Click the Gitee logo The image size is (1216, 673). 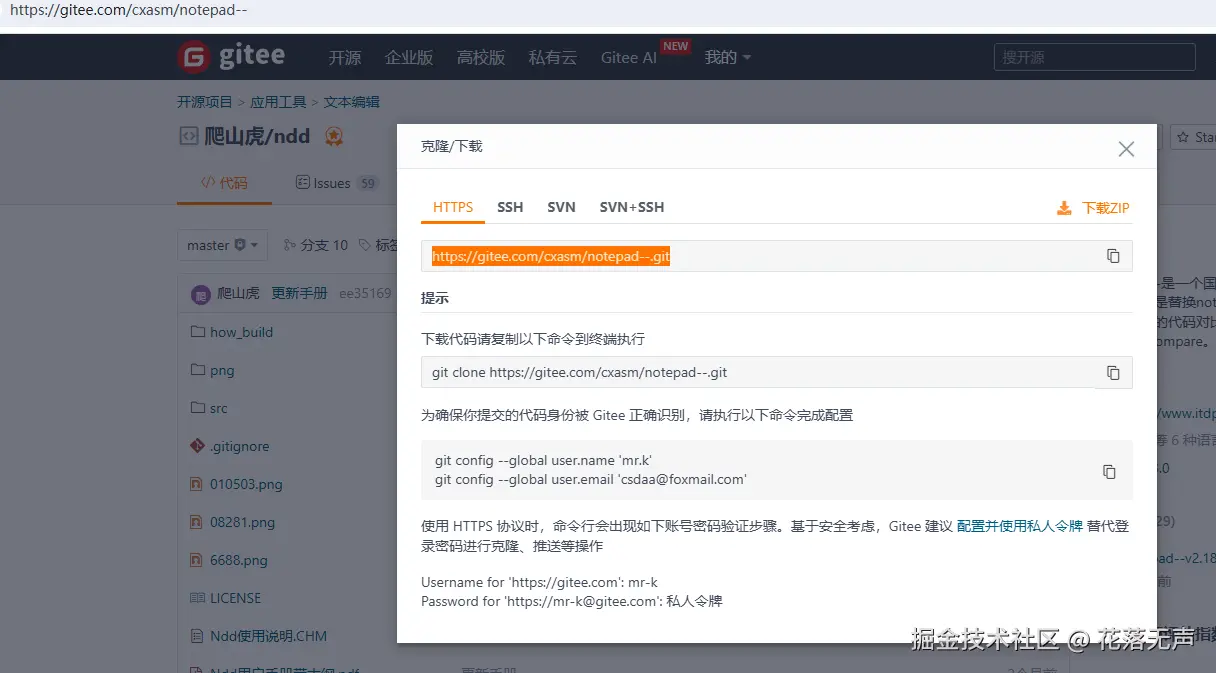pos(231,57)
